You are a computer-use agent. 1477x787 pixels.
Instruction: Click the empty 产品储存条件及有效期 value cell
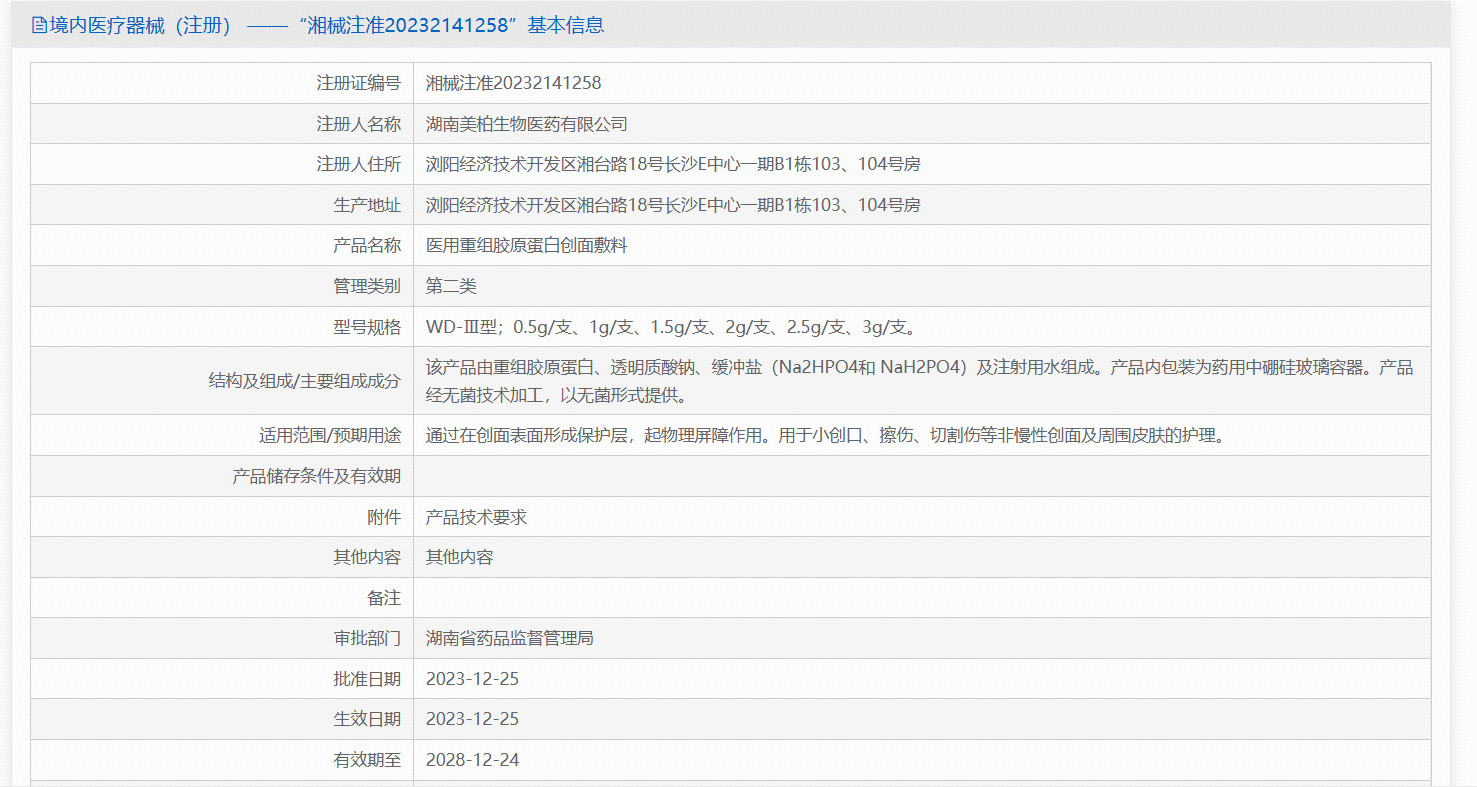coord(921,476)
